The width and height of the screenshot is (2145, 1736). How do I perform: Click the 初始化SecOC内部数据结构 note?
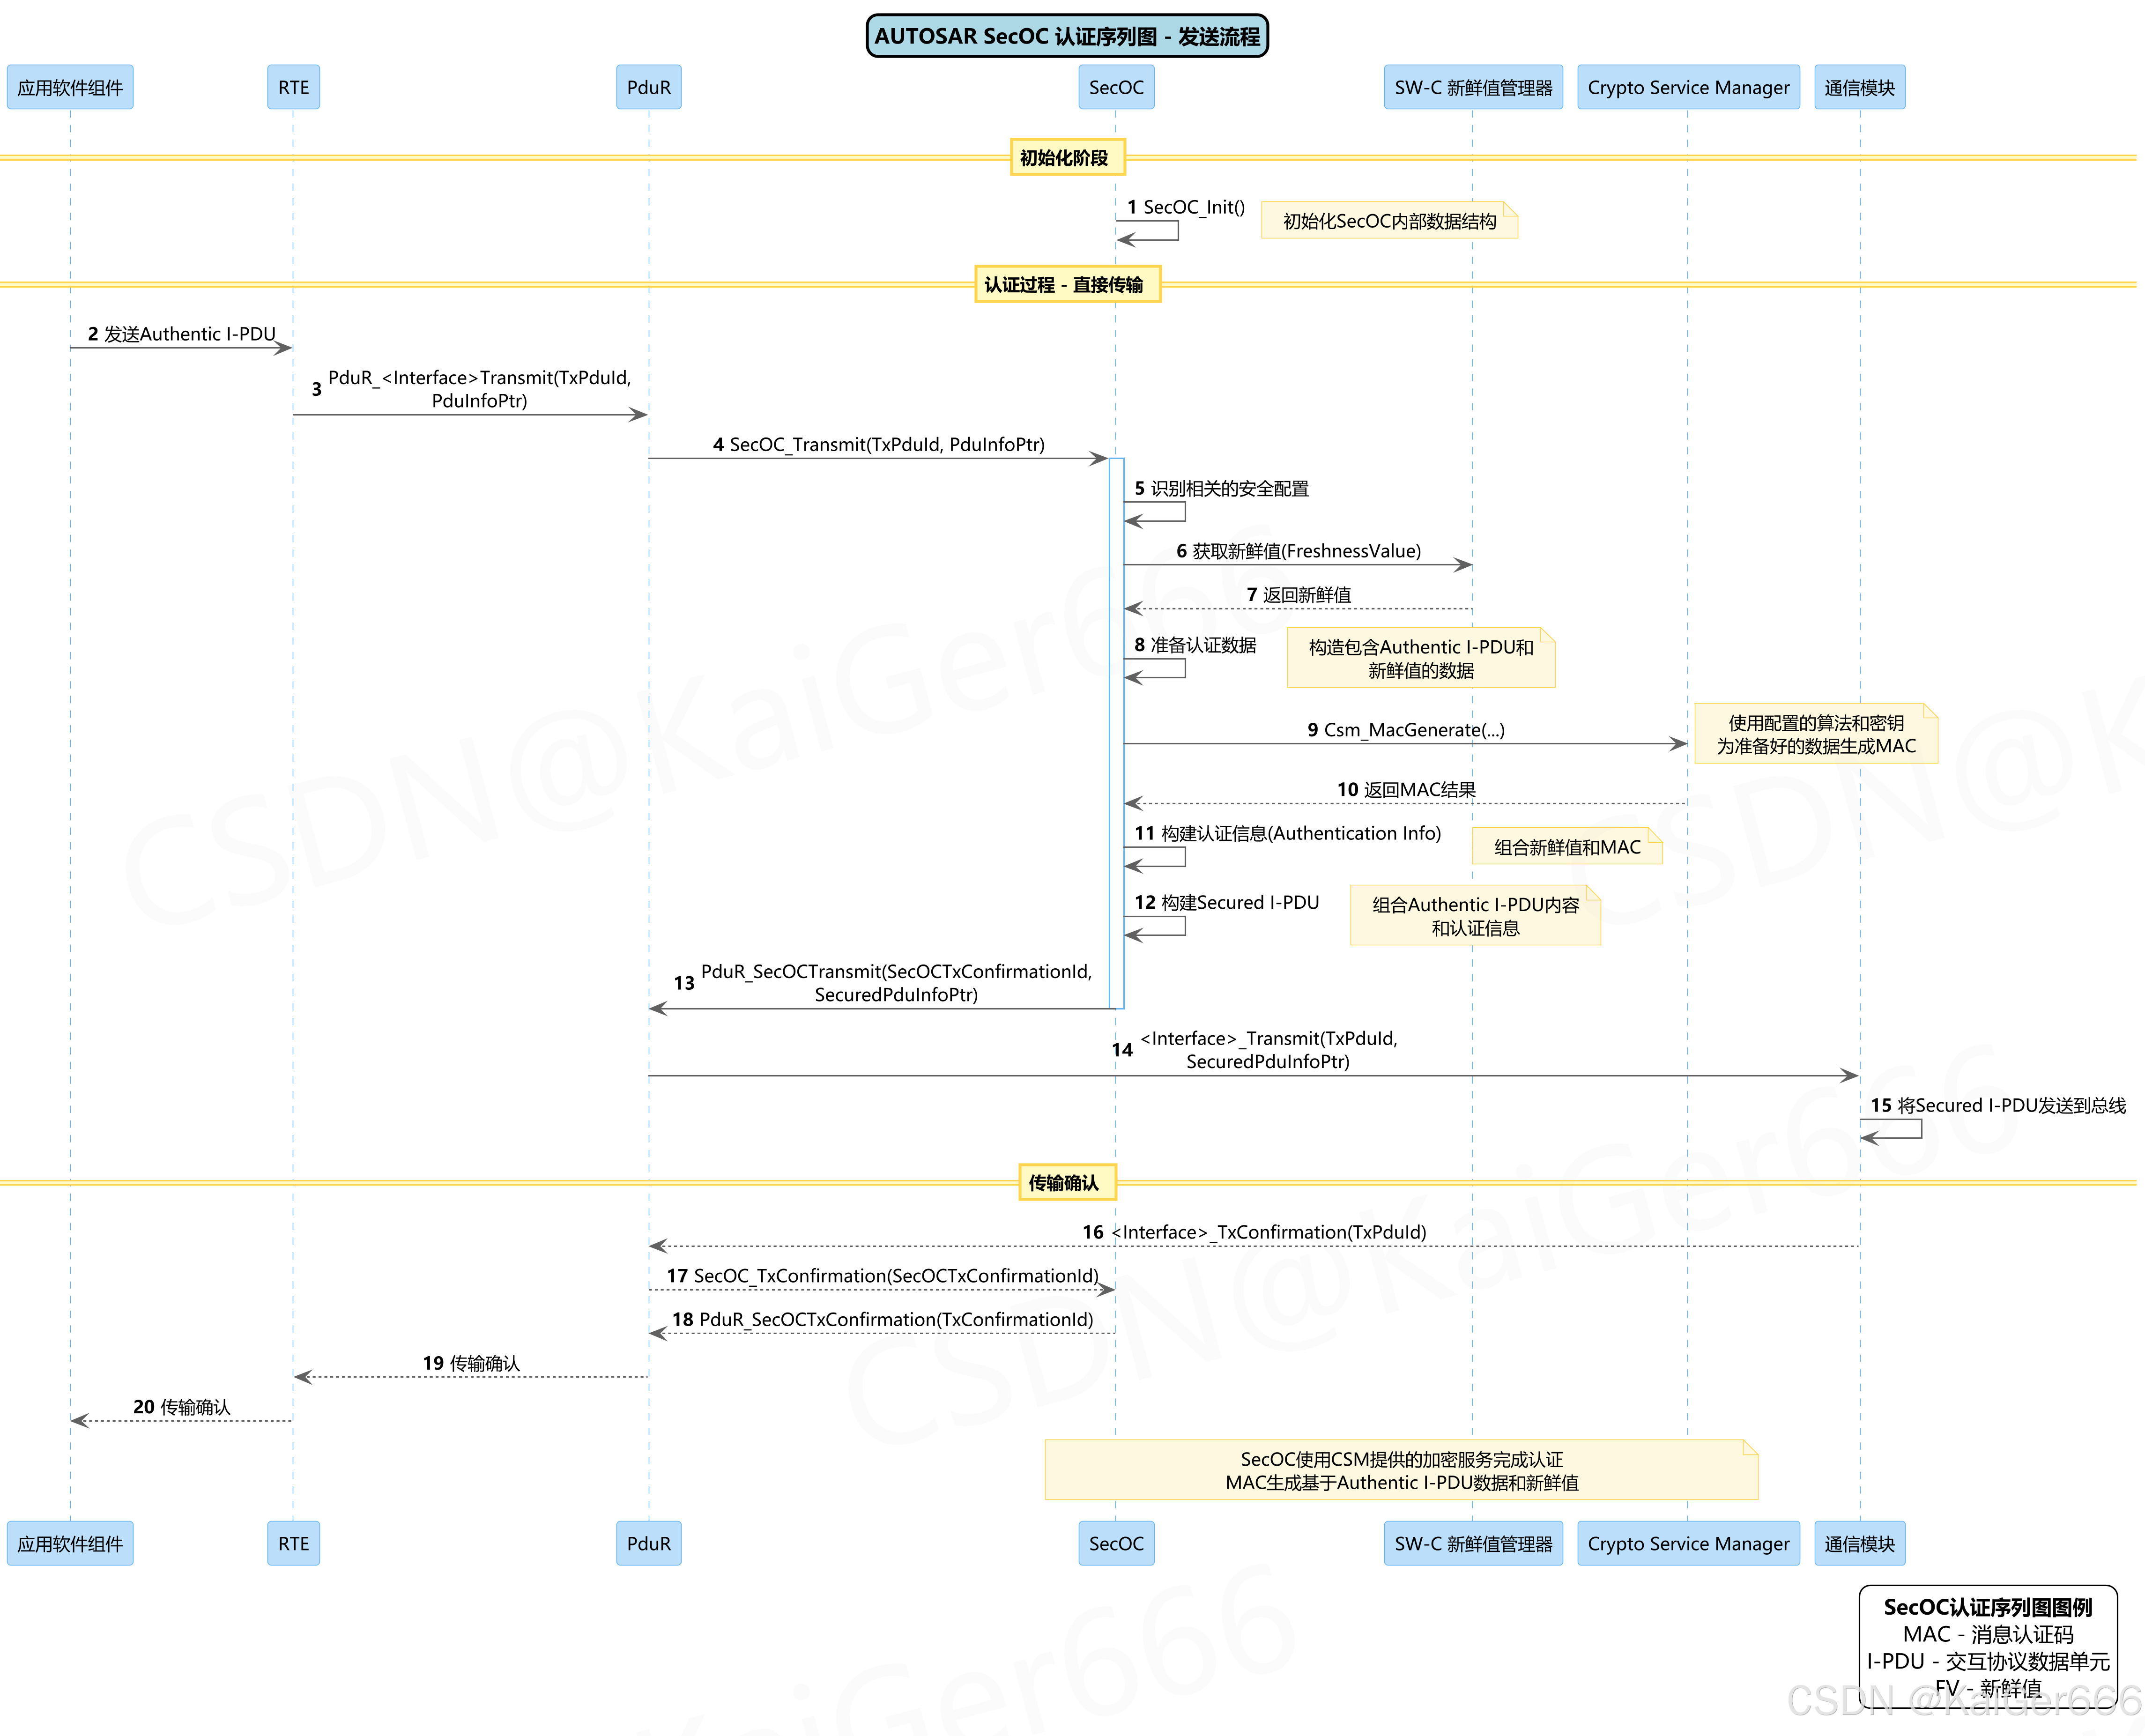(x=1388, y=221)
